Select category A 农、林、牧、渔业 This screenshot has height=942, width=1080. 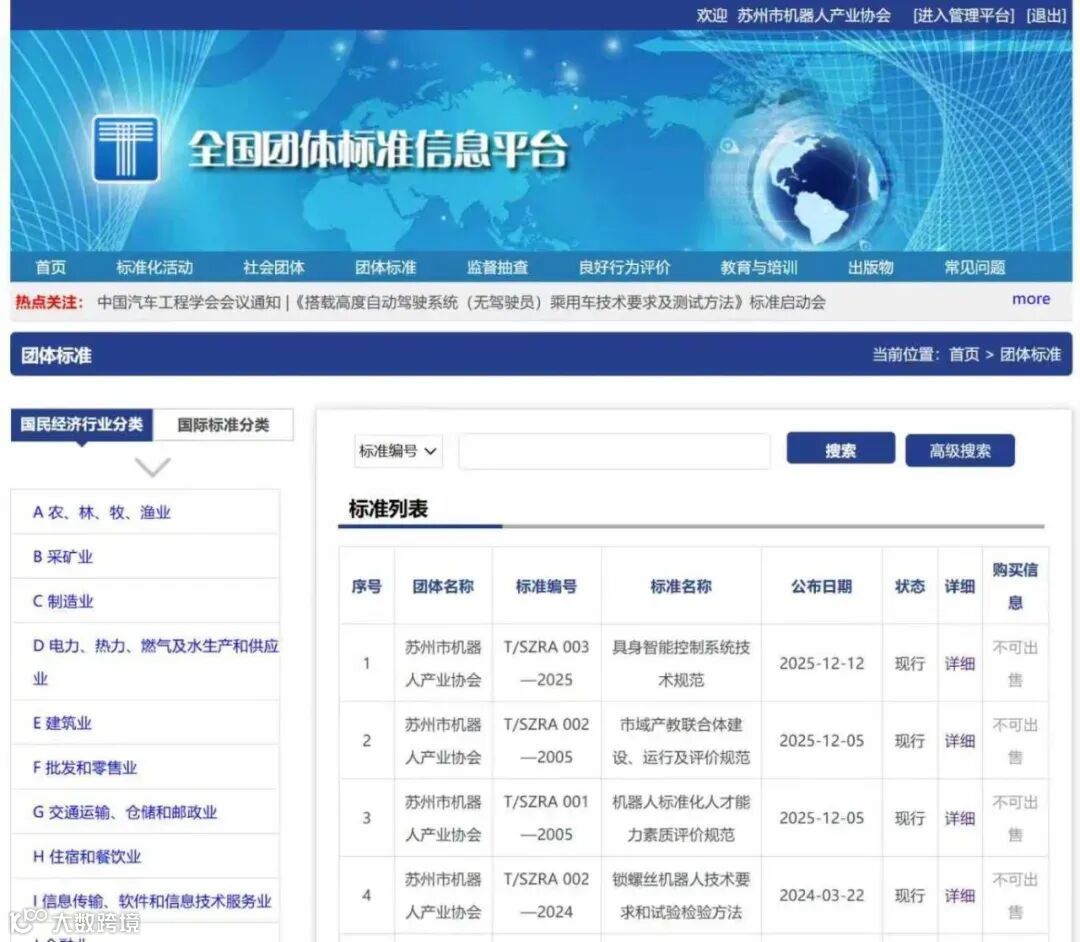(102, 512)
